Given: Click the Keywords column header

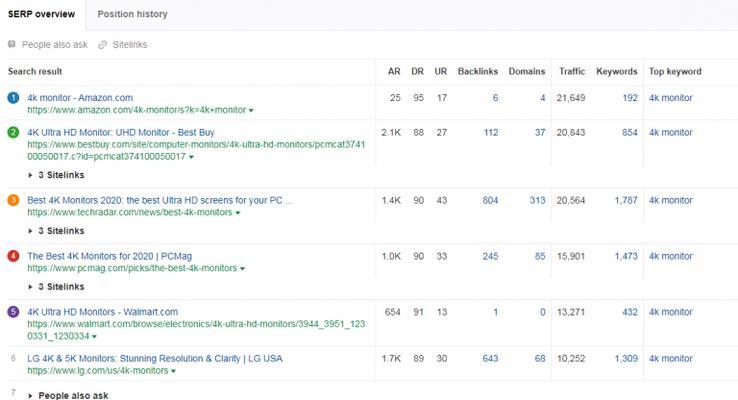Looking at the screenshot, I should [x=617, y=72].
